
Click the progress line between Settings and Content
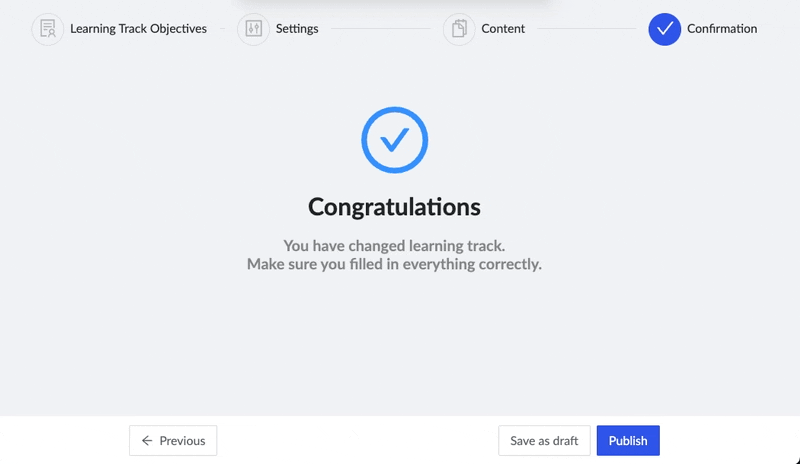(x=380, y=29)
